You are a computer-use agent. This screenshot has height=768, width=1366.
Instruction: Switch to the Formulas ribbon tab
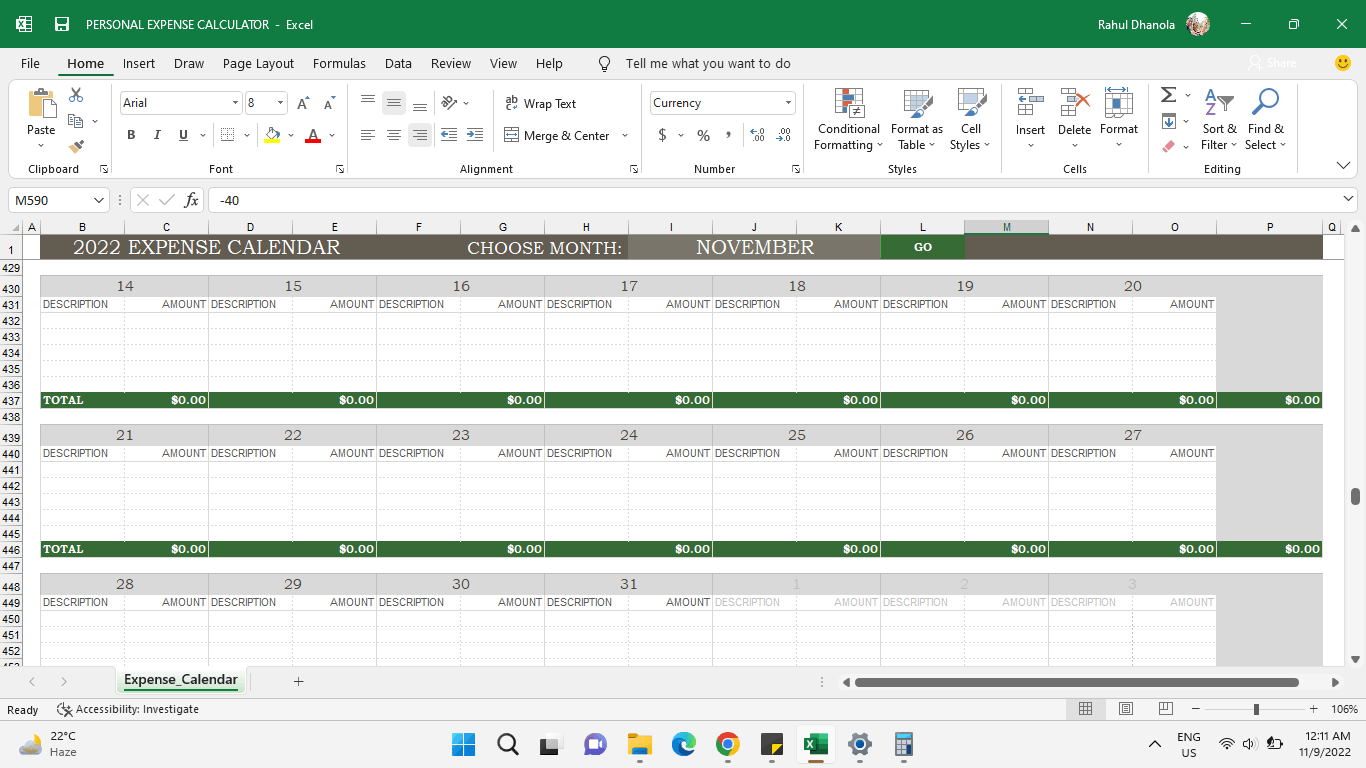(339, 64)
